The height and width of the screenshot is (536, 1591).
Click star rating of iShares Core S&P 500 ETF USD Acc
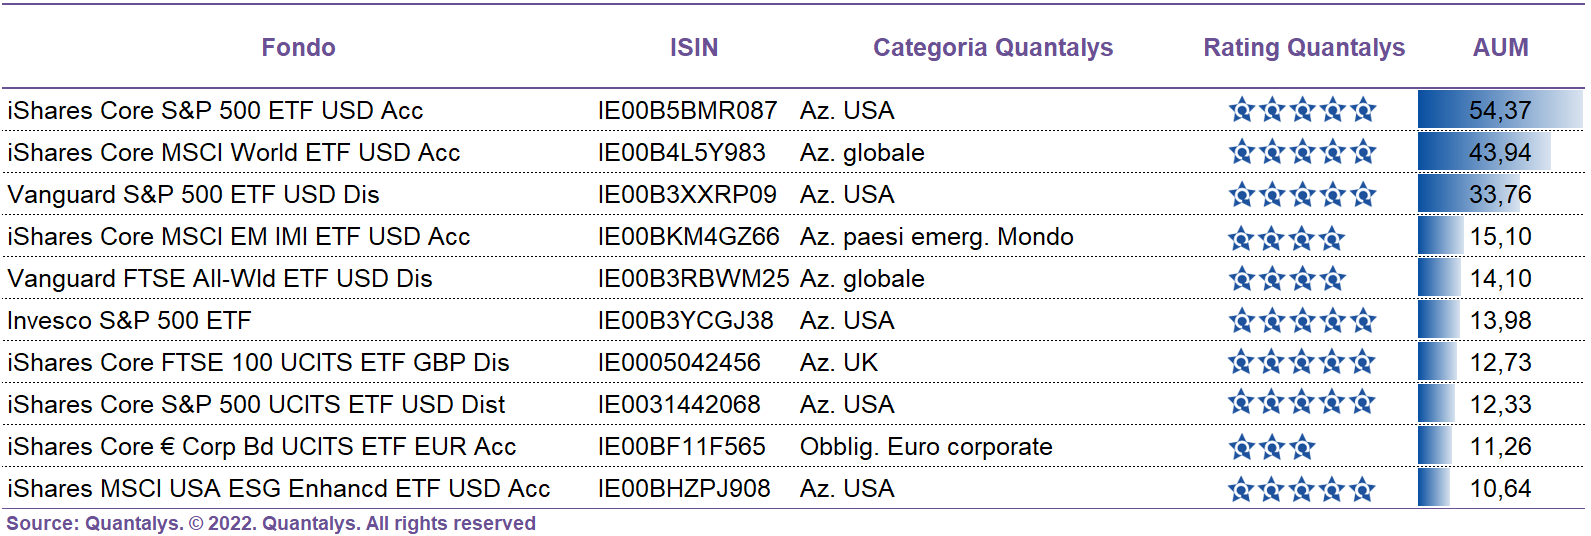click(x=1302, y=110)
